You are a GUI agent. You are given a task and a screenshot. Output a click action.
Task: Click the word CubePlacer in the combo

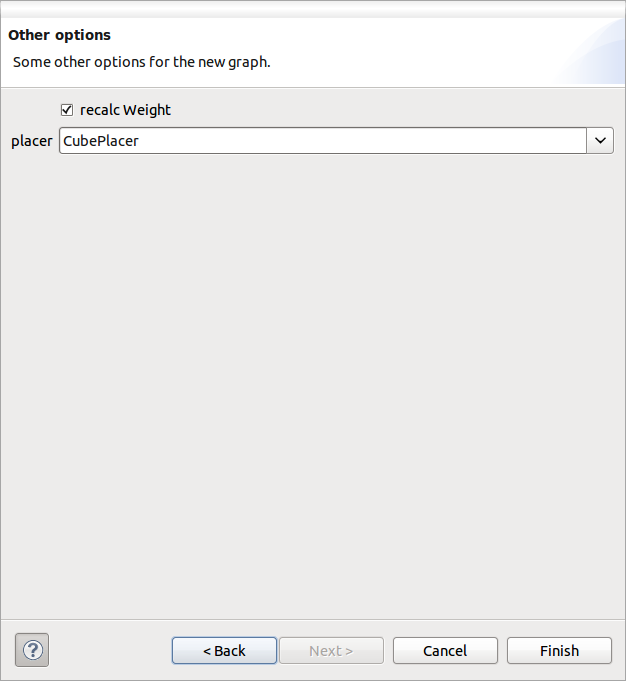pos(101,141)
